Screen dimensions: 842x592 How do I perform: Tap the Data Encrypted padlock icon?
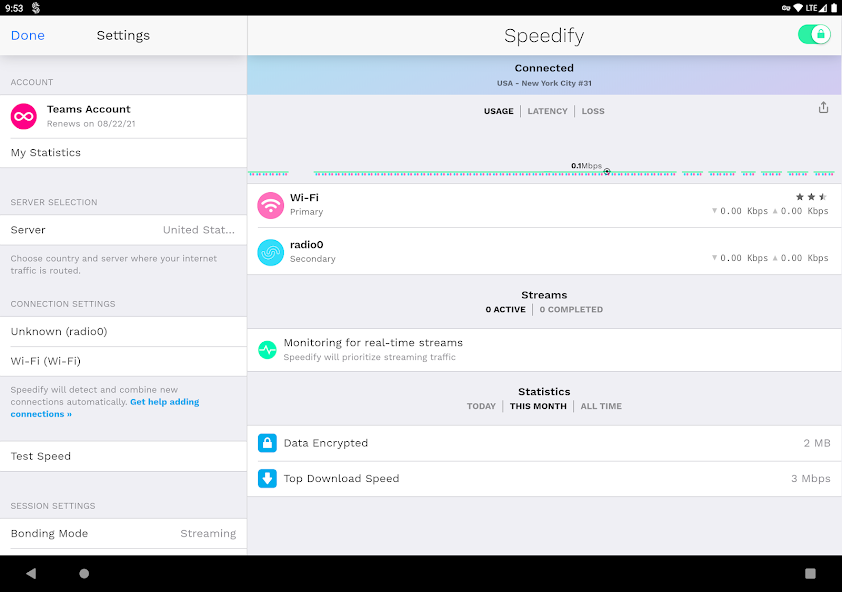[x=267, y=442]
